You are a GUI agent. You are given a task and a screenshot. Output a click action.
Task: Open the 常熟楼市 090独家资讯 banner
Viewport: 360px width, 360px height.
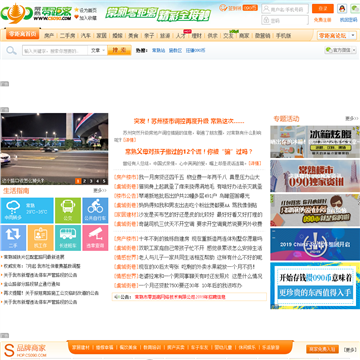pos(315,176)
